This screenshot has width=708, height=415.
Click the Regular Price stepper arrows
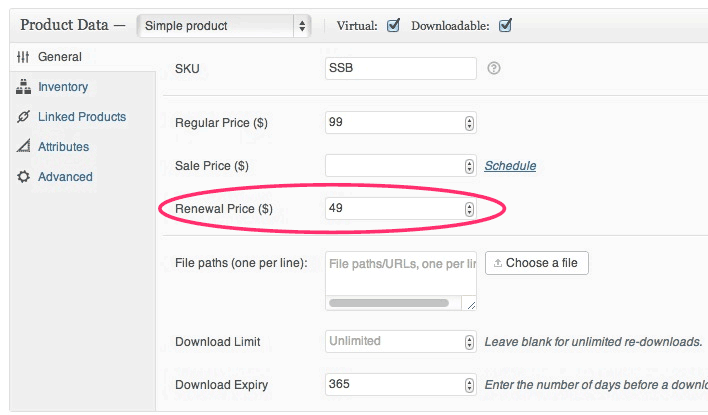(469, 123)
